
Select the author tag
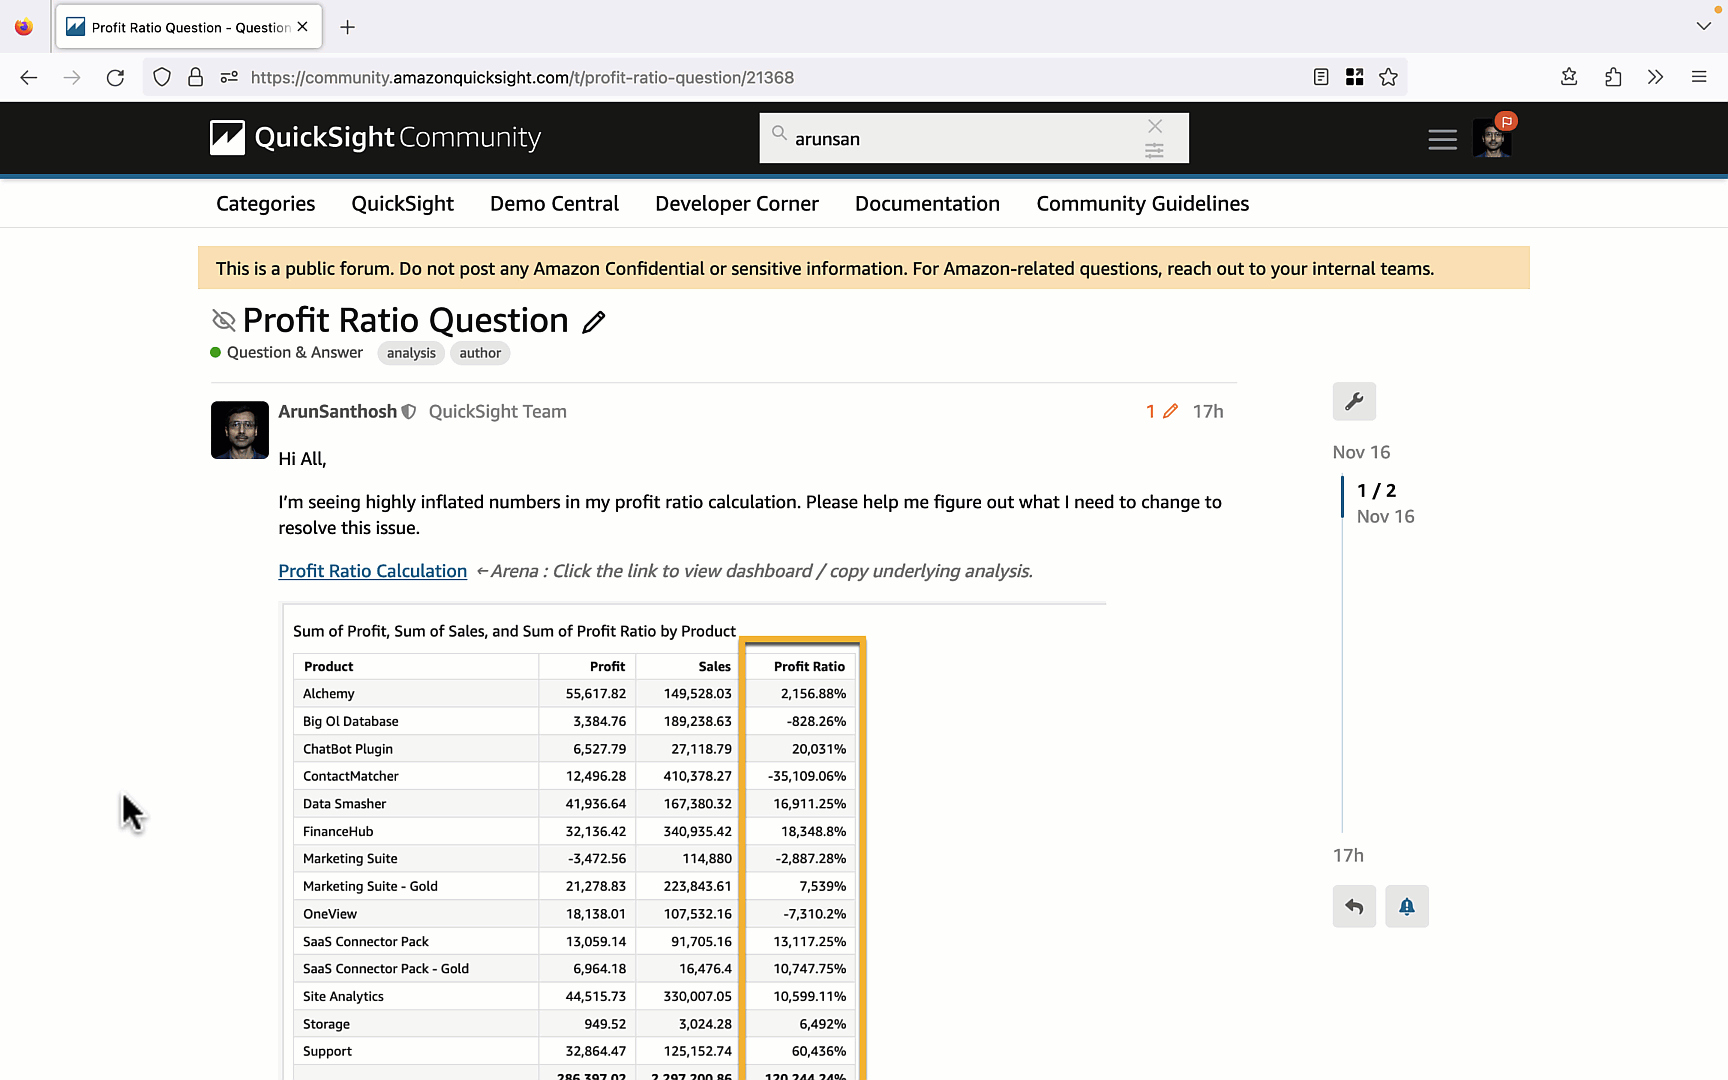480,353
